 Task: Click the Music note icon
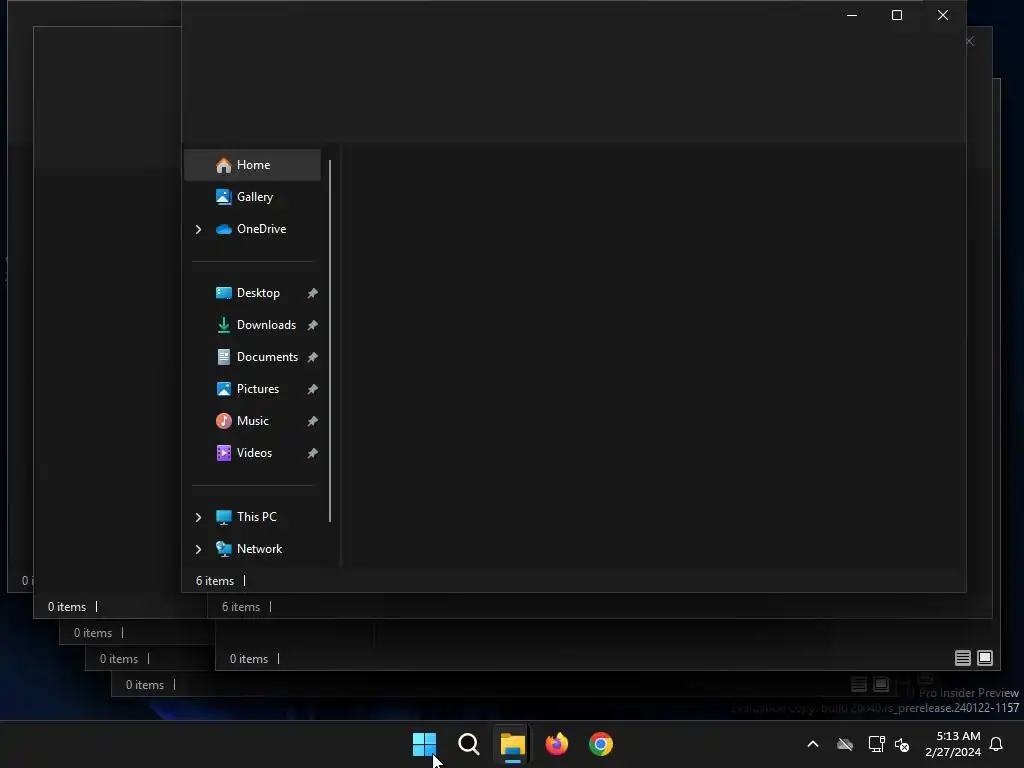click(x=223, y=421)
